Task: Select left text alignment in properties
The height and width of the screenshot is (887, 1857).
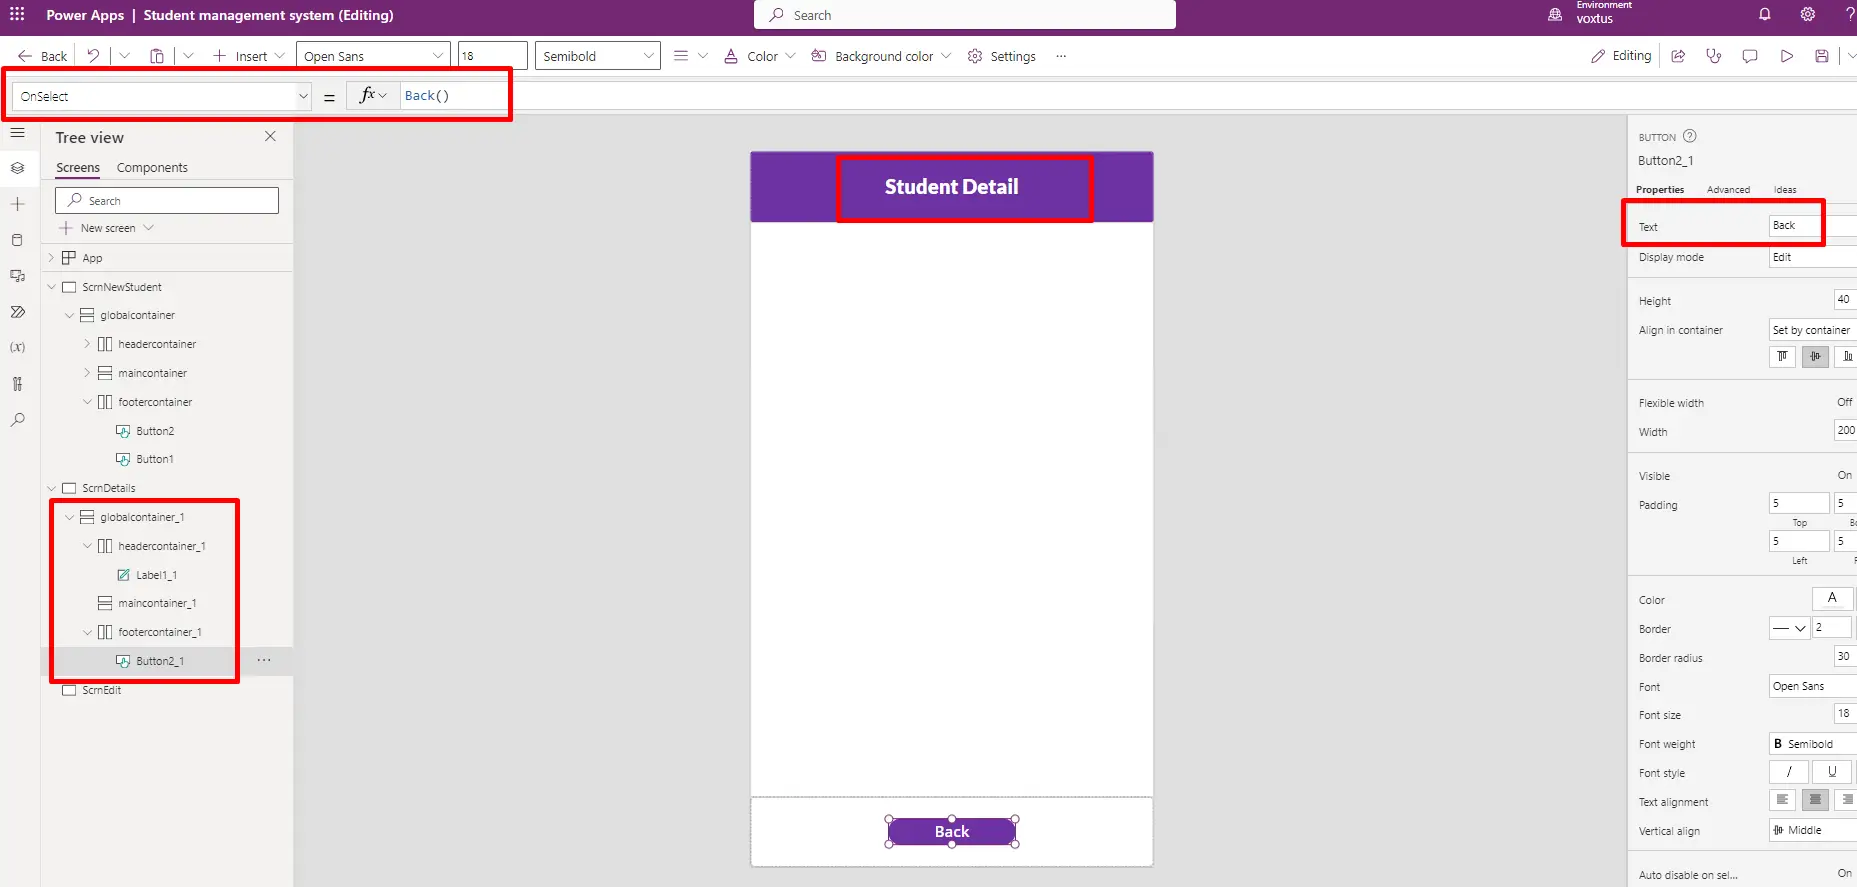Action: 1783,800
